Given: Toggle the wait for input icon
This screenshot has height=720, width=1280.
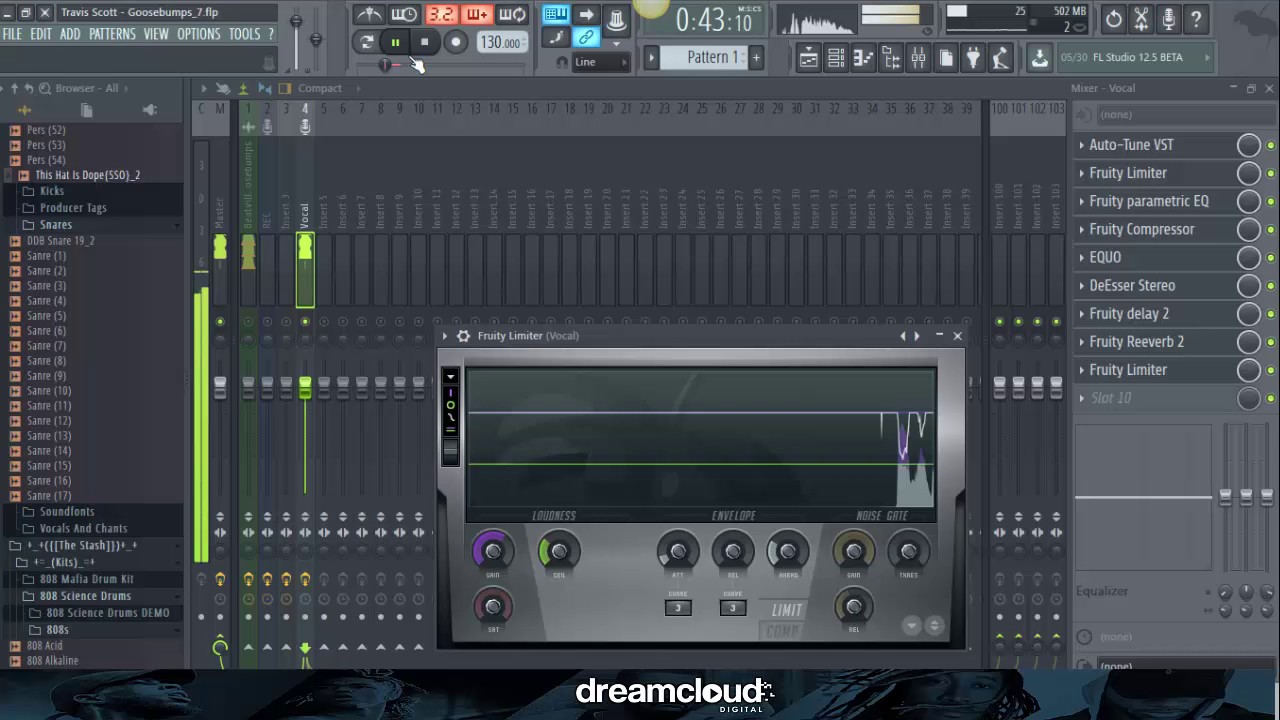Looking at the screenshot, I should [404, 14].
